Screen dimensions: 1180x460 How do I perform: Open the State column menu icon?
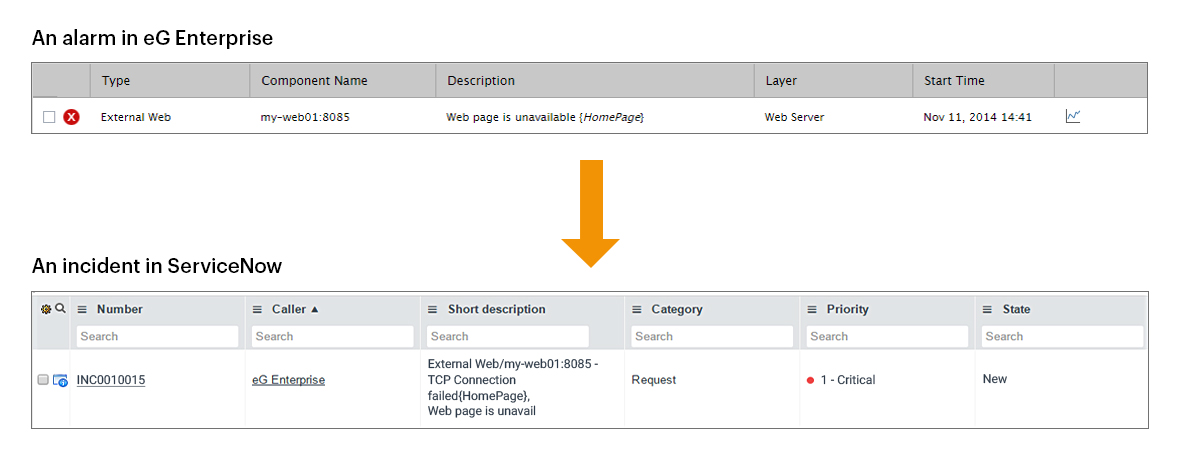point(988,309)
